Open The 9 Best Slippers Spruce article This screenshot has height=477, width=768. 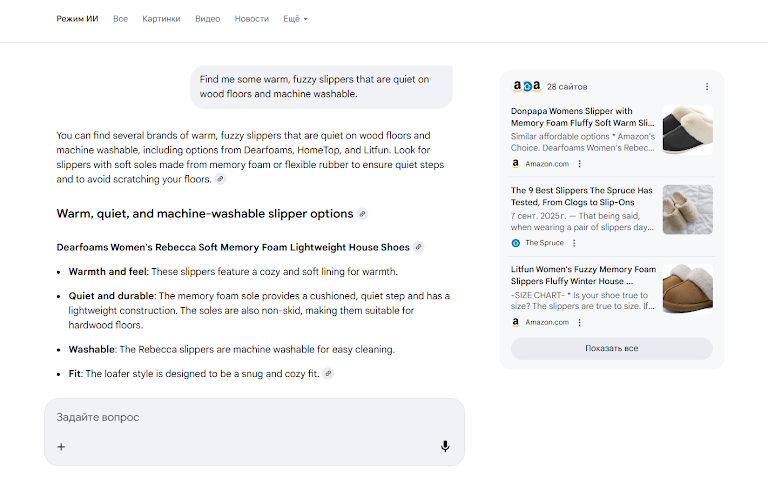581,196
